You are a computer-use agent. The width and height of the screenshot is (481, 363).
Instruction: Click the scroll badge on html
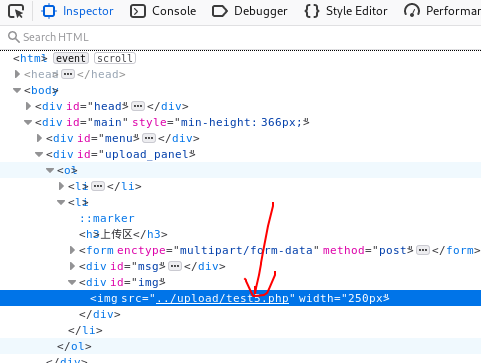click(115, 58)
